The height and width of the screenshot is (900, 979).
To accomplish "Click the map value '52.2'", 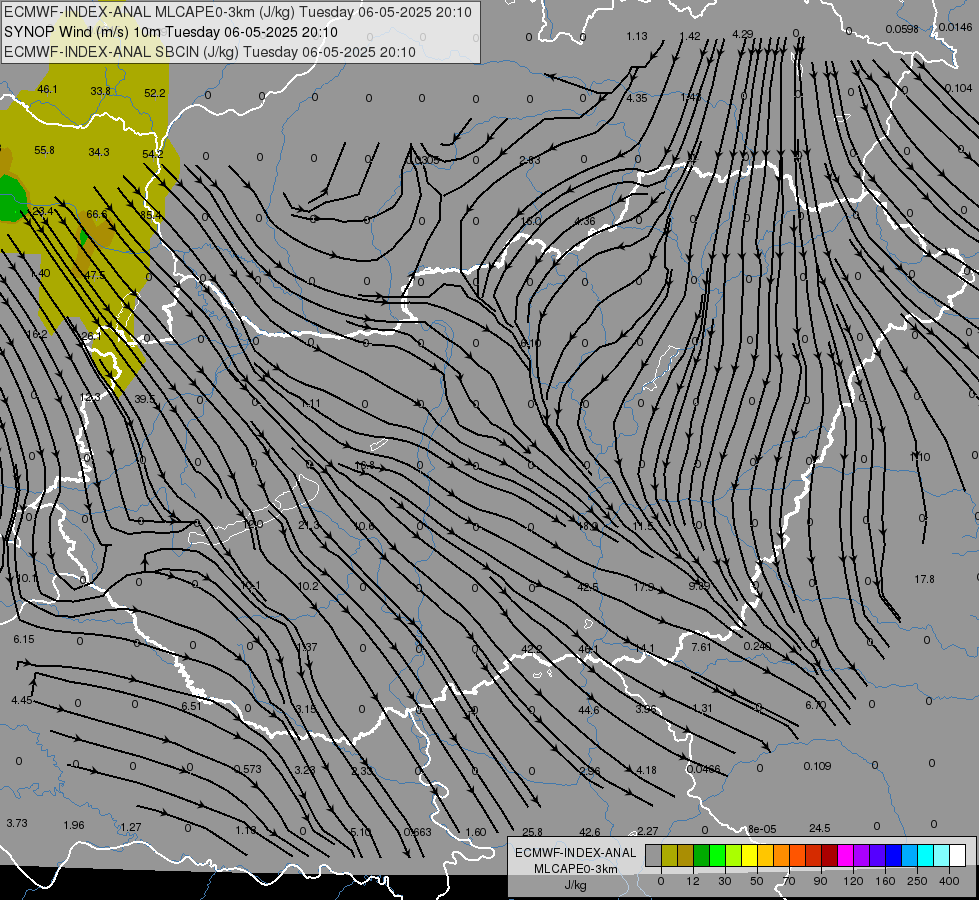I will pos(155,93).
